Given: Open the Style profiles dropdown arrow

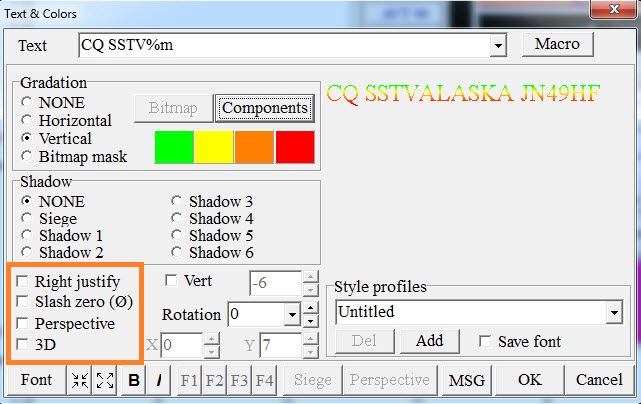Looking at the screenshot, I should point(614,312).
